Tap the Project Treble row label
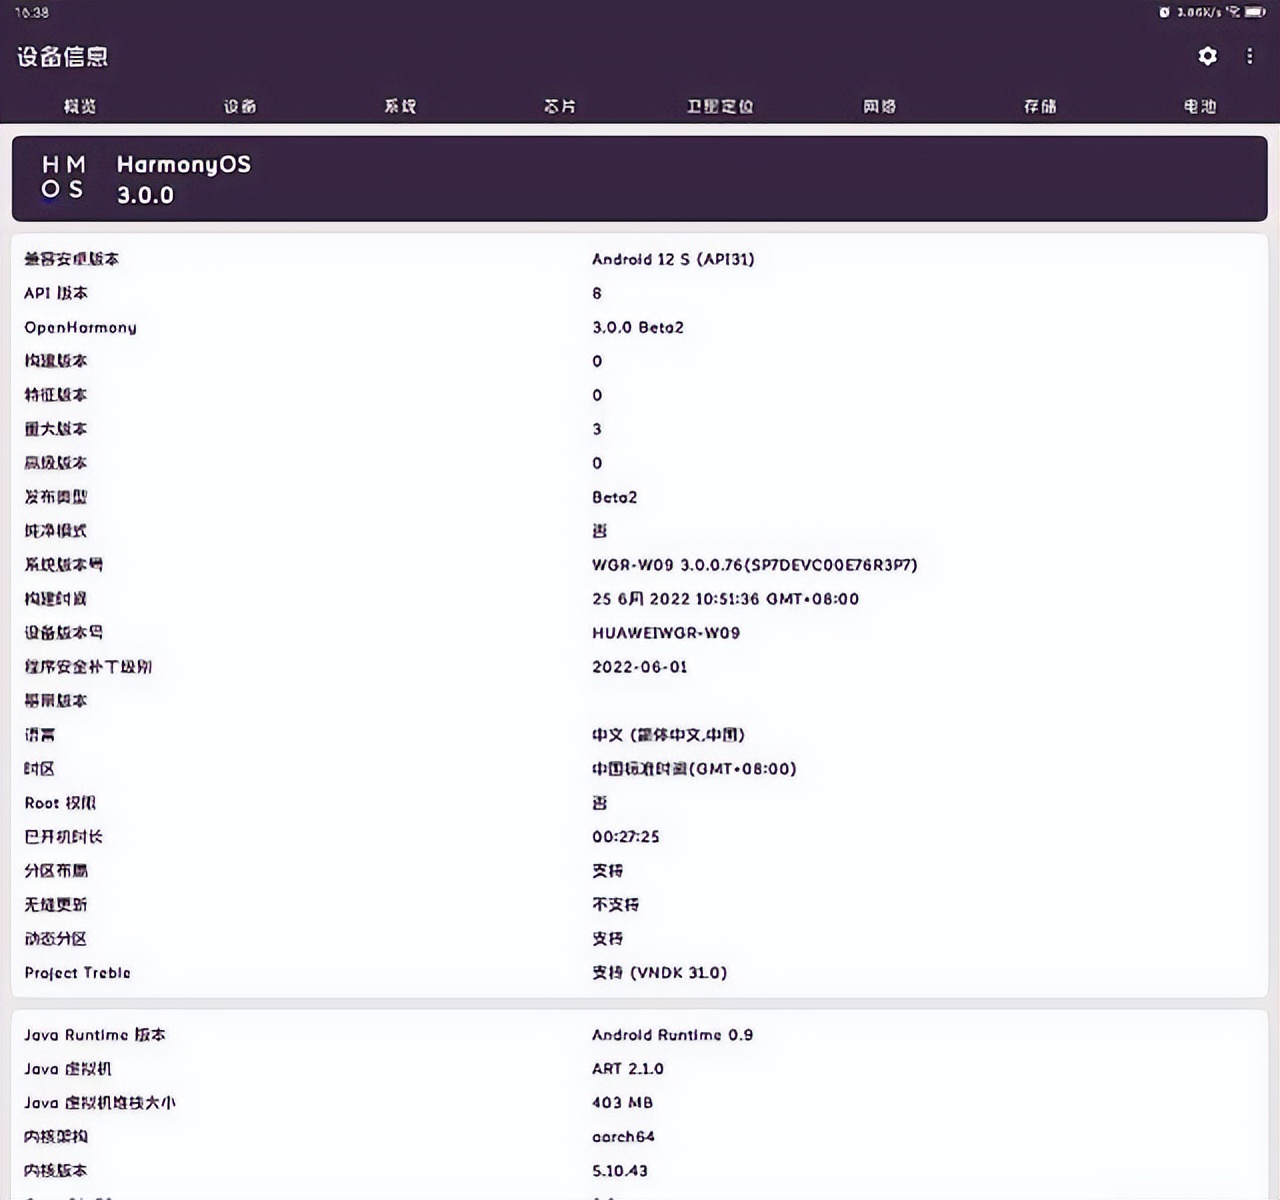Screen dimensions: 1280x1200 point(77,973)
